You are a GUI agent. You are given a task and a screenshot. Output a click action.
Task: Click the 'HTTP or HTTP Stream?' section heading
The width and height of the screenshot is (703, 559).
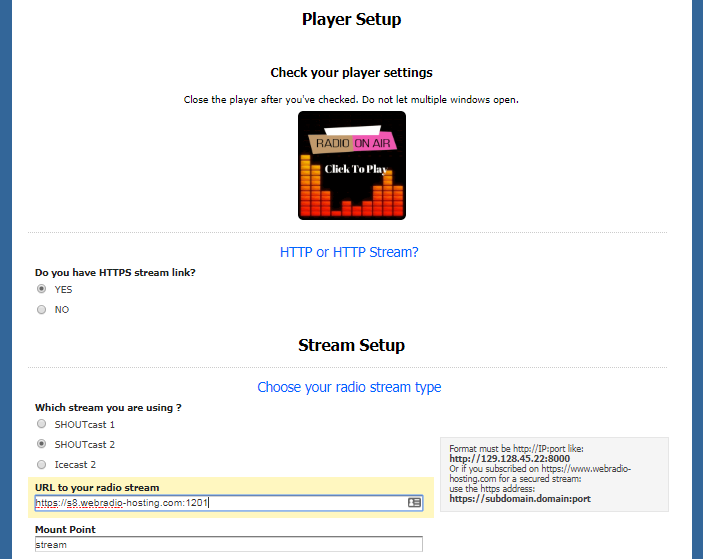(349, 252)
